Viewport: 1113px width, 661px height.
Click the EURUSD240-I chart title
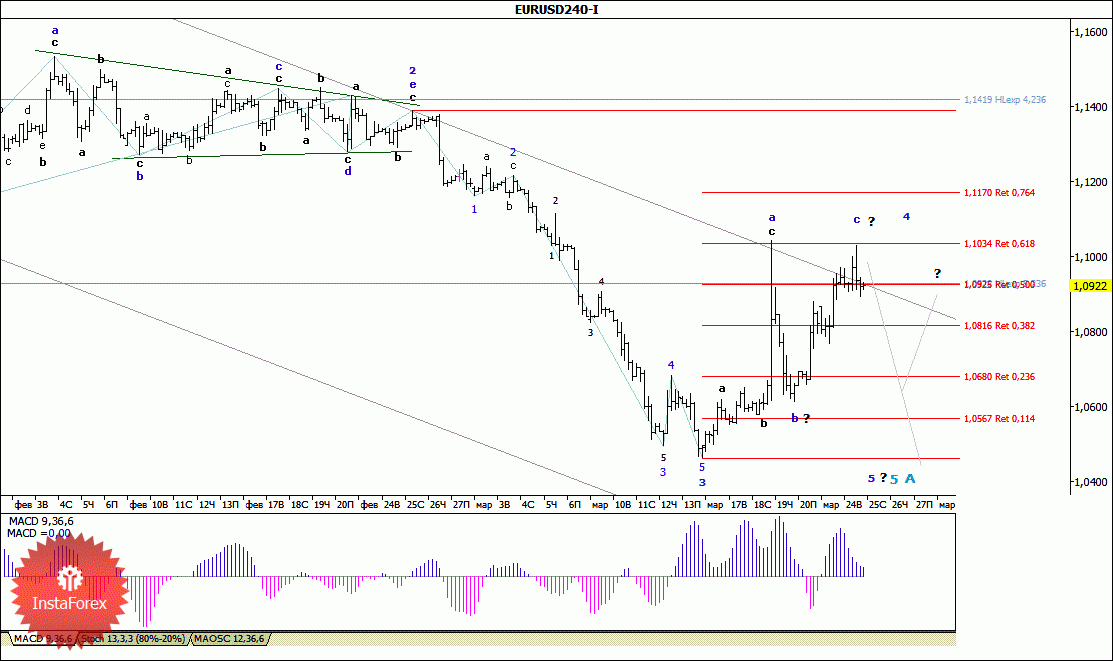coord(556,9)
